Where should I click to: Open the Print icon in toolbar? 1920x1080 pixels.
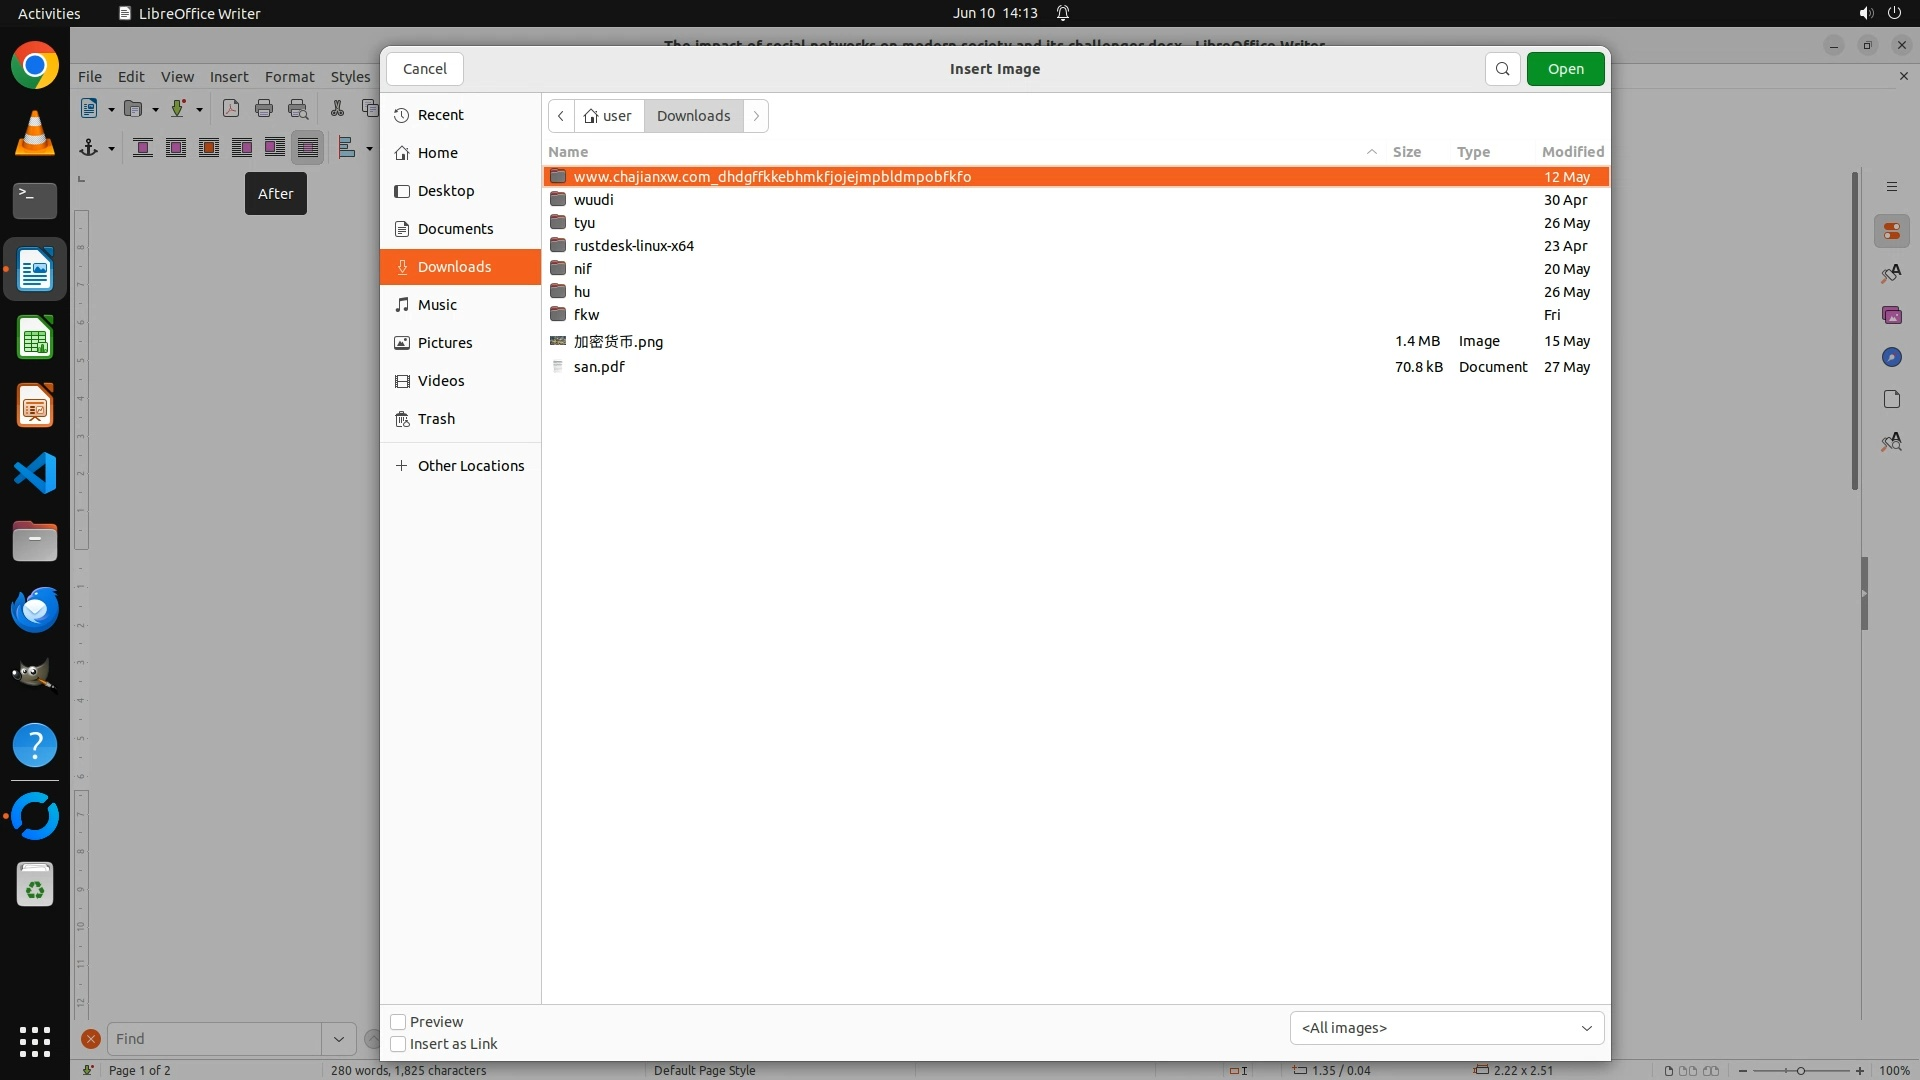264,109
